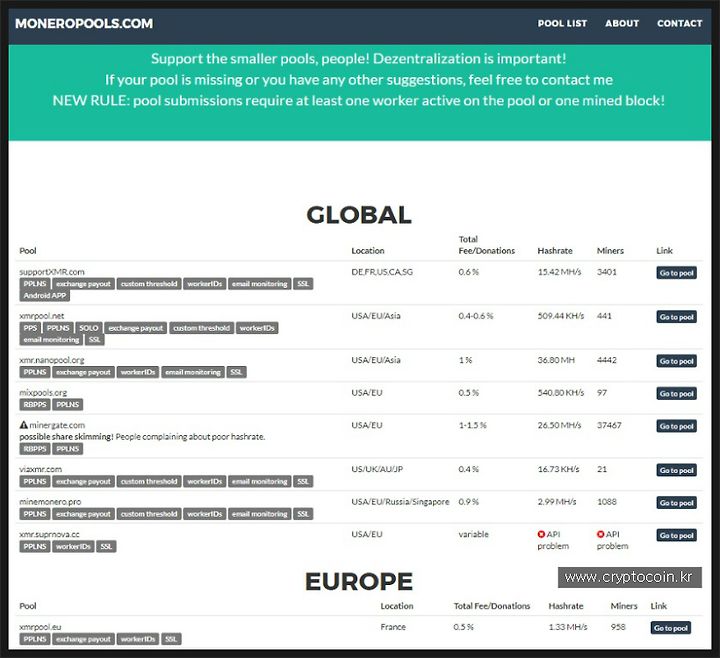Click the SOLO tag under xmrpool.net
Screen dimensions: 720x658
[x=89, y=328]
